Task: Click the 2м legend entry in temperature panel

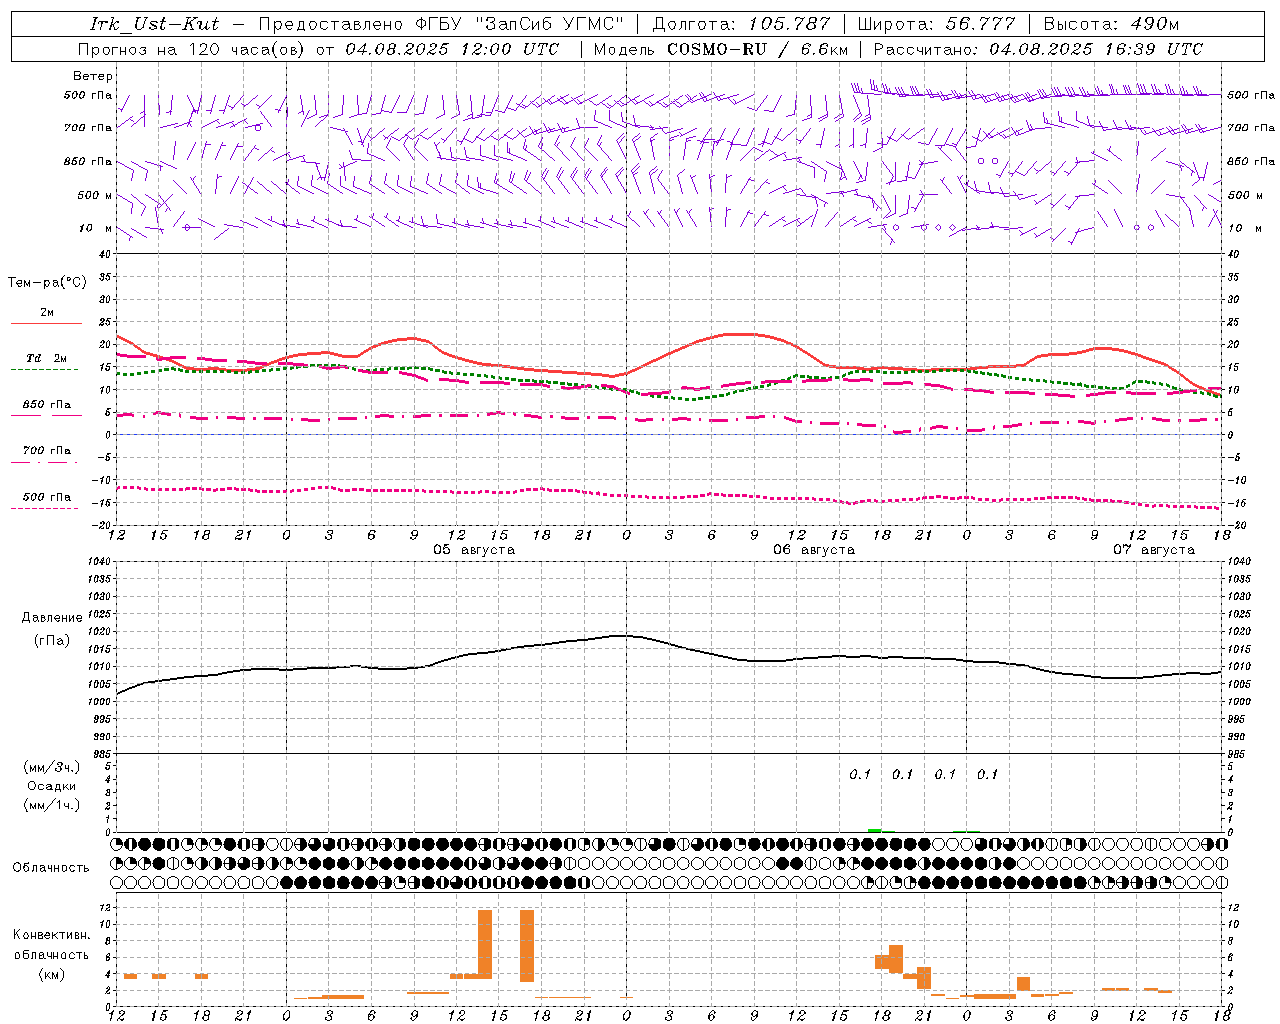Action: coord(47,313)
